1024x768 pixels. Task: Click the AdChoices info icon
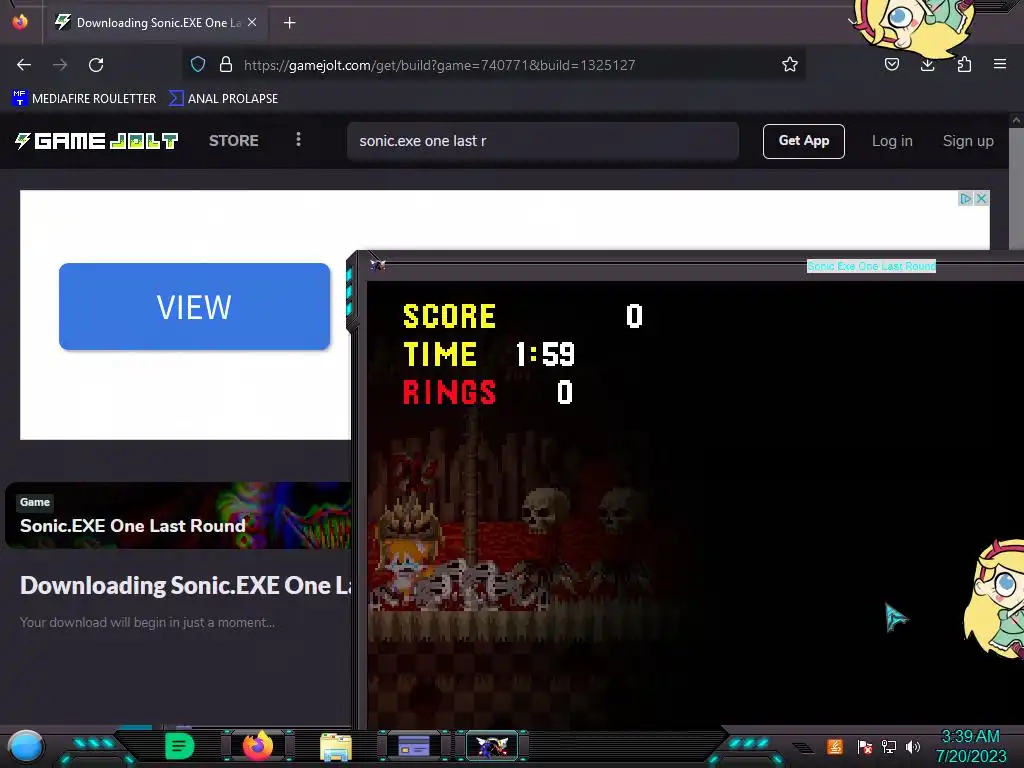tap(965, 199)
